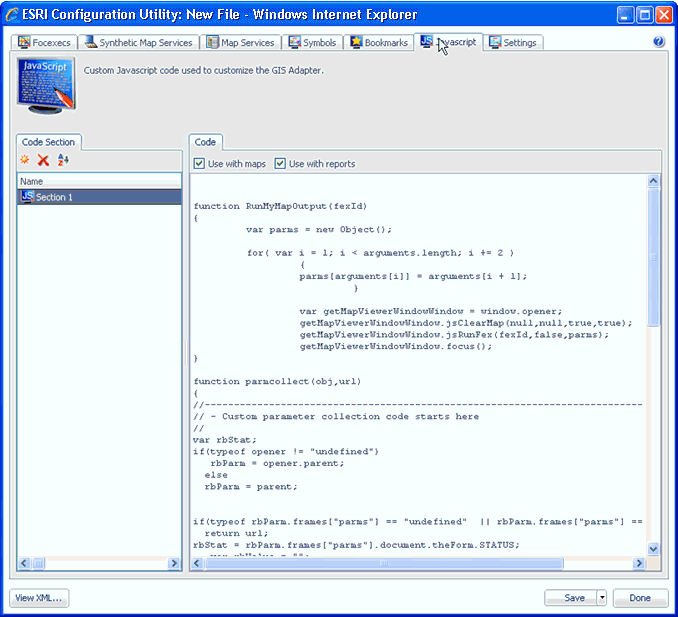This screenshot has width=678, height=617.
Task: Go to the Symbols tab
Action: 313,42
